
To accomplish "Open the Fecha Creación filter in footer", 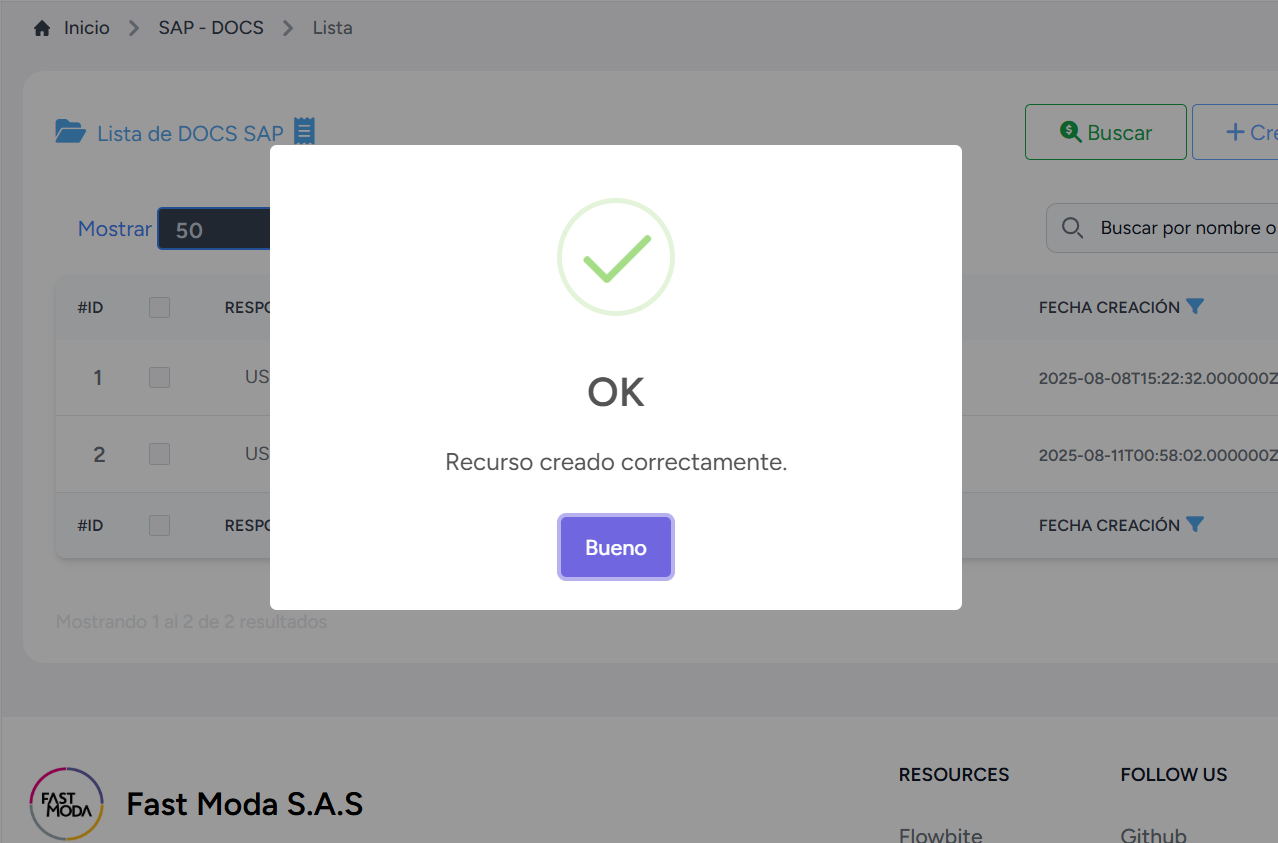I will coord(1194,525).
